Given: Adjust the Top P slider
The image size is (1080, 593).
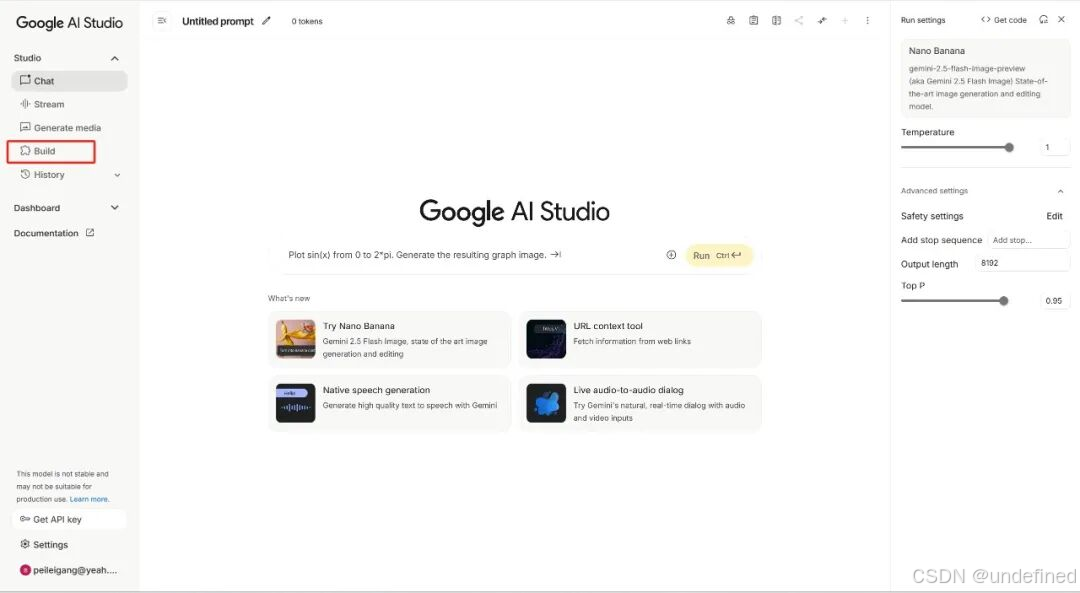Looking at the screenshot, I should point(955,301).
